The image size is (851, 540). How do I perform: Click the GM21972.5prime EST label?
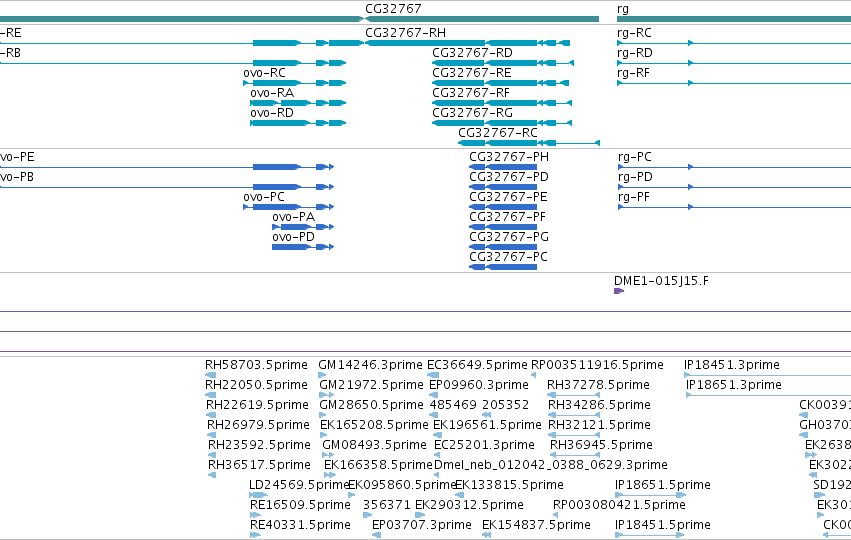point(371,385)
